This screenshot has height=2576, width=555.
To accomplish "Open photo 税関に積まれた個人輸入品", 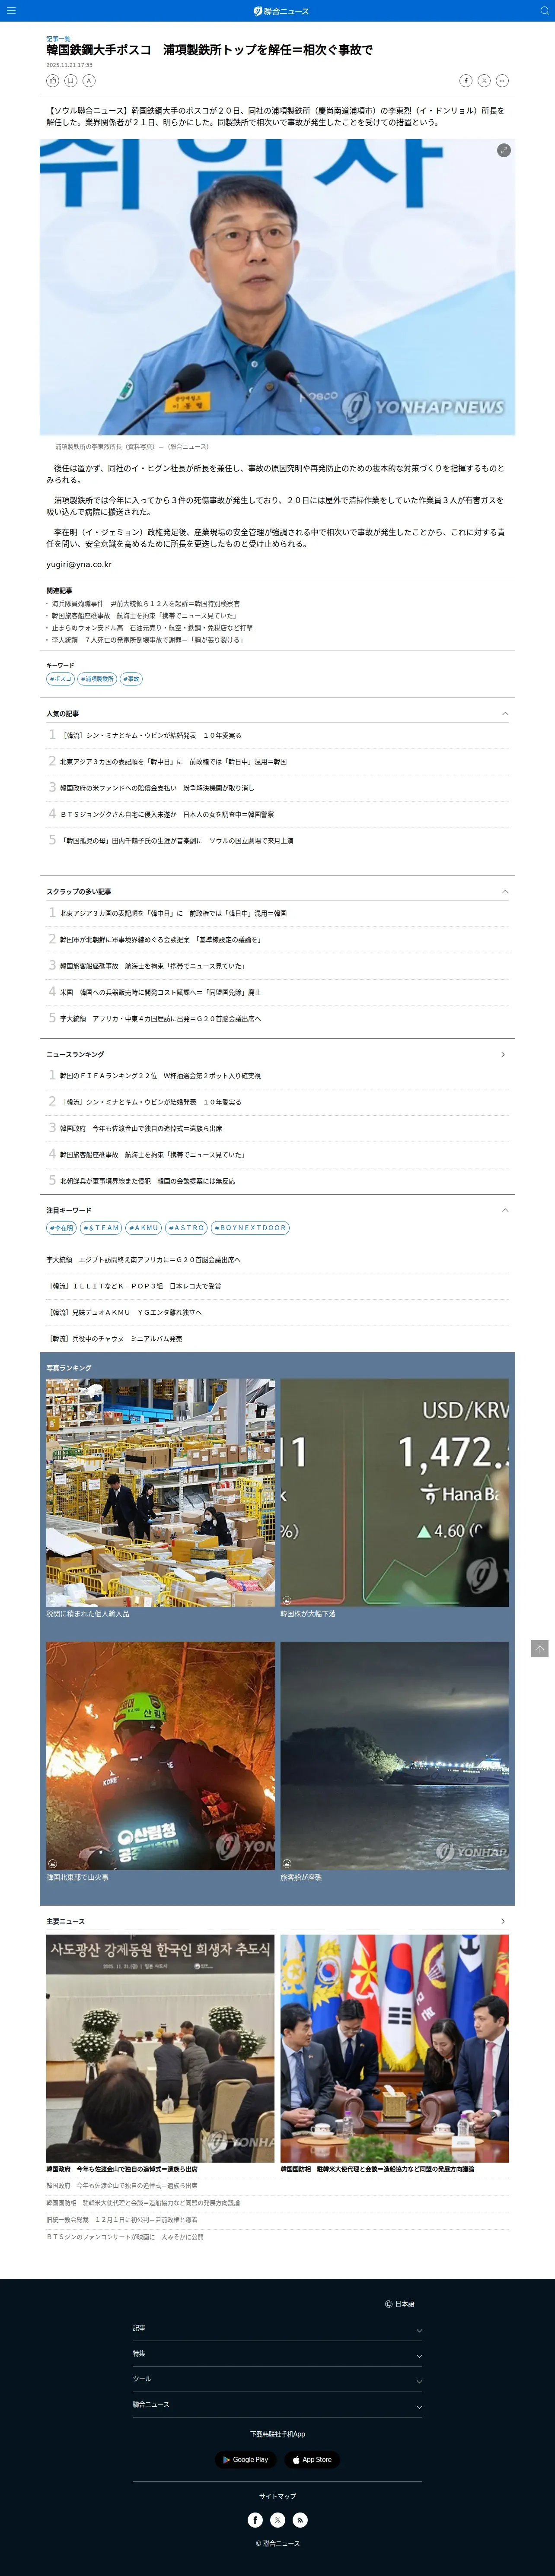I will point(160,1493).
